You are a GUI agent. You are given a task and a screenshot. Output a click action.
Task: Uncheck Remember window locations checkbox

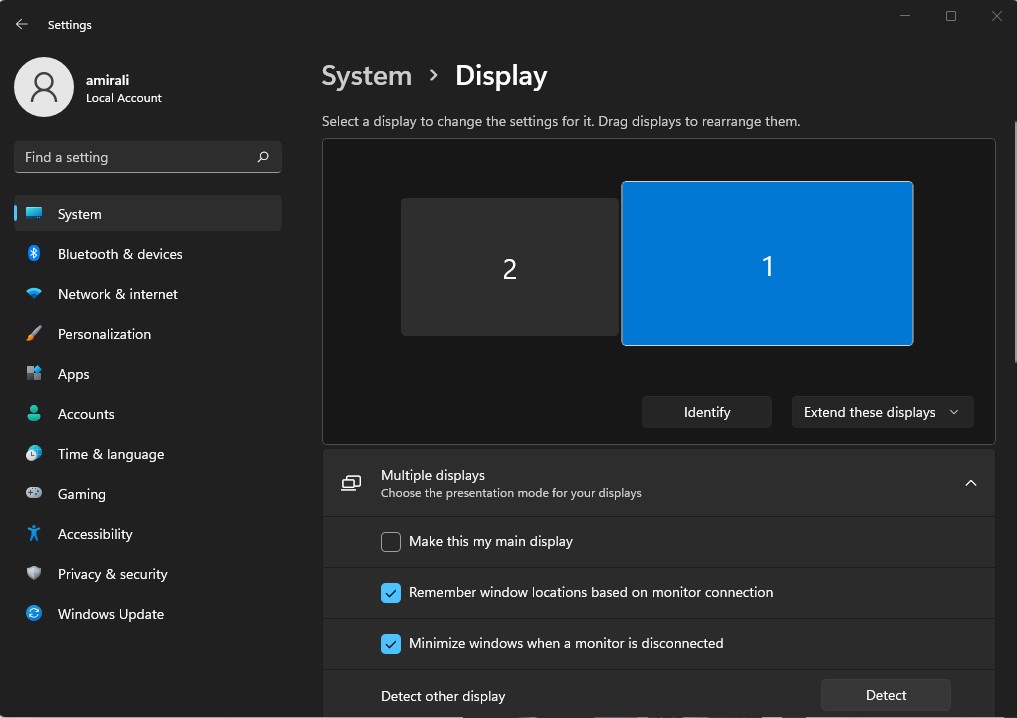pos(390,593)
